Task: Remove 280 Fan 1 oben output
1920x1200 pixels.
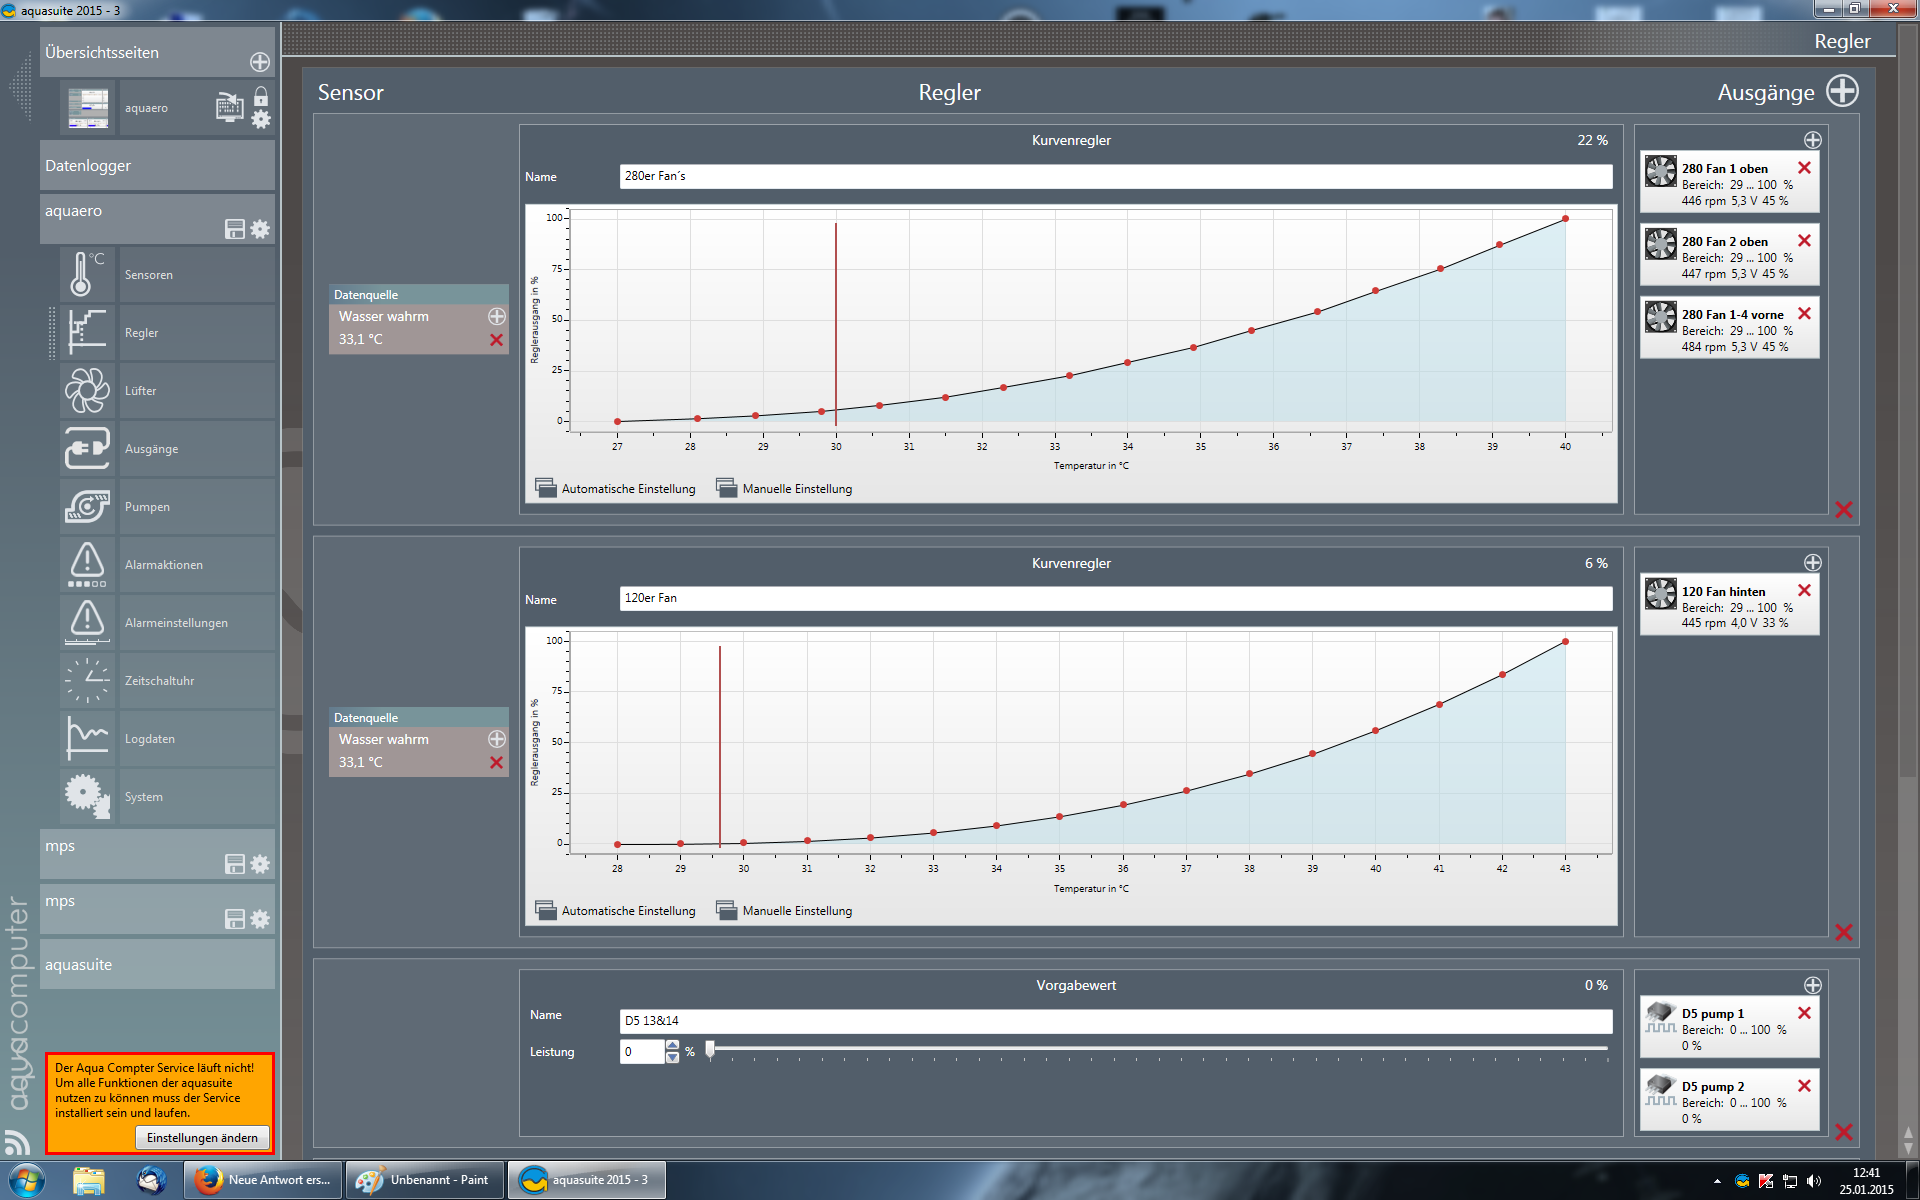Action: click(x=1804, y=168)
